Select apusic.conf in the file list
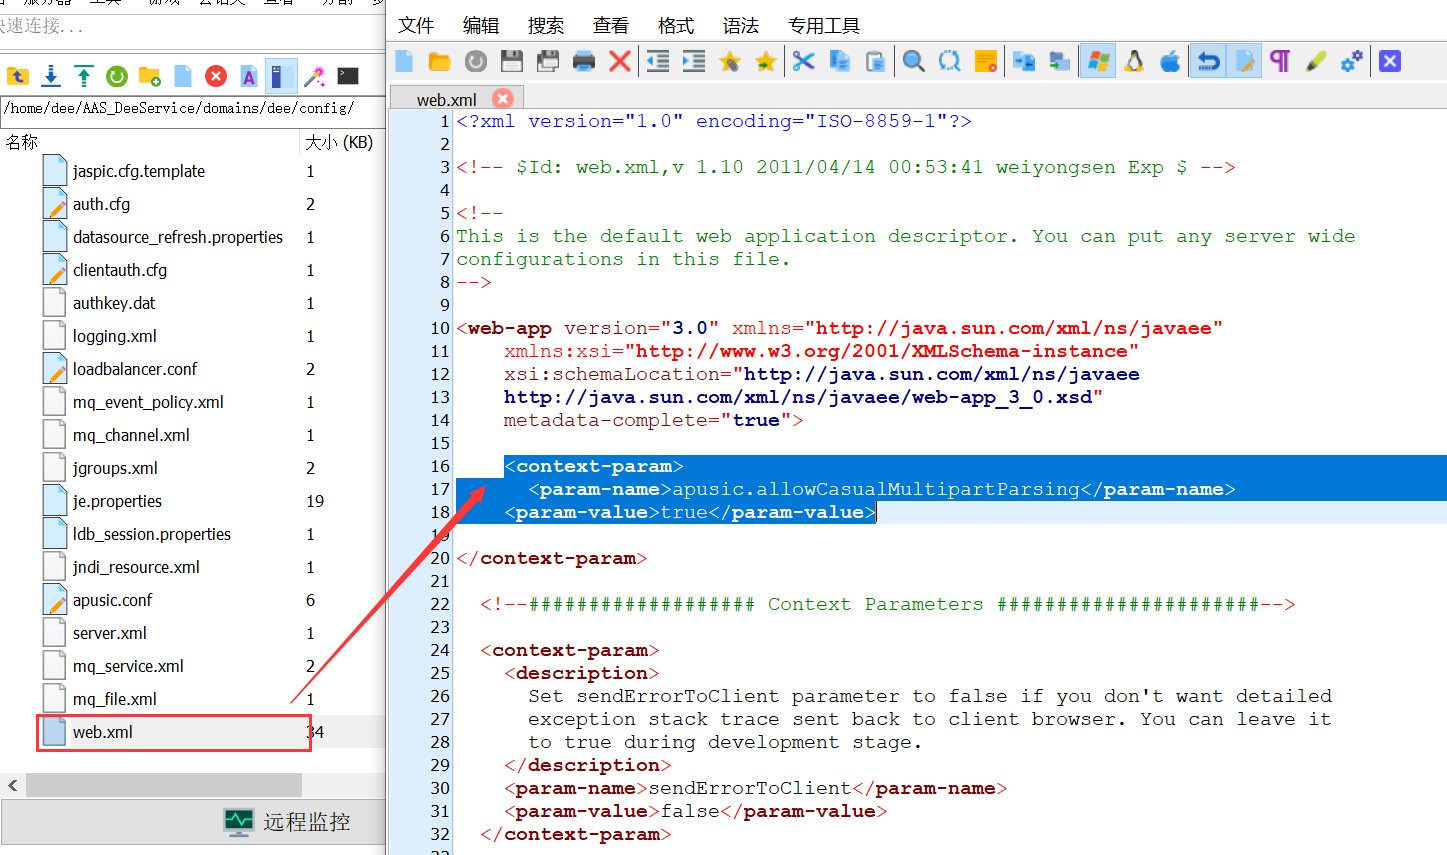Viewport: 1447px width, 855px height. click(x=112, y=600)
